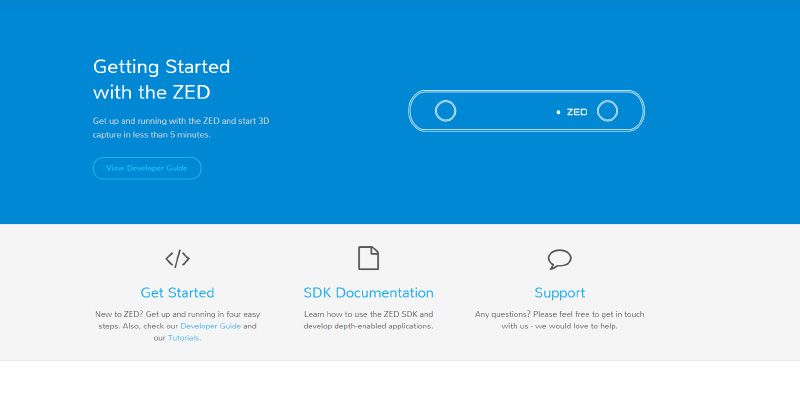Screen dimensions: 800x400
Task: Click the 'Any questions? Please feel free' text
Action: click(560, 320)
